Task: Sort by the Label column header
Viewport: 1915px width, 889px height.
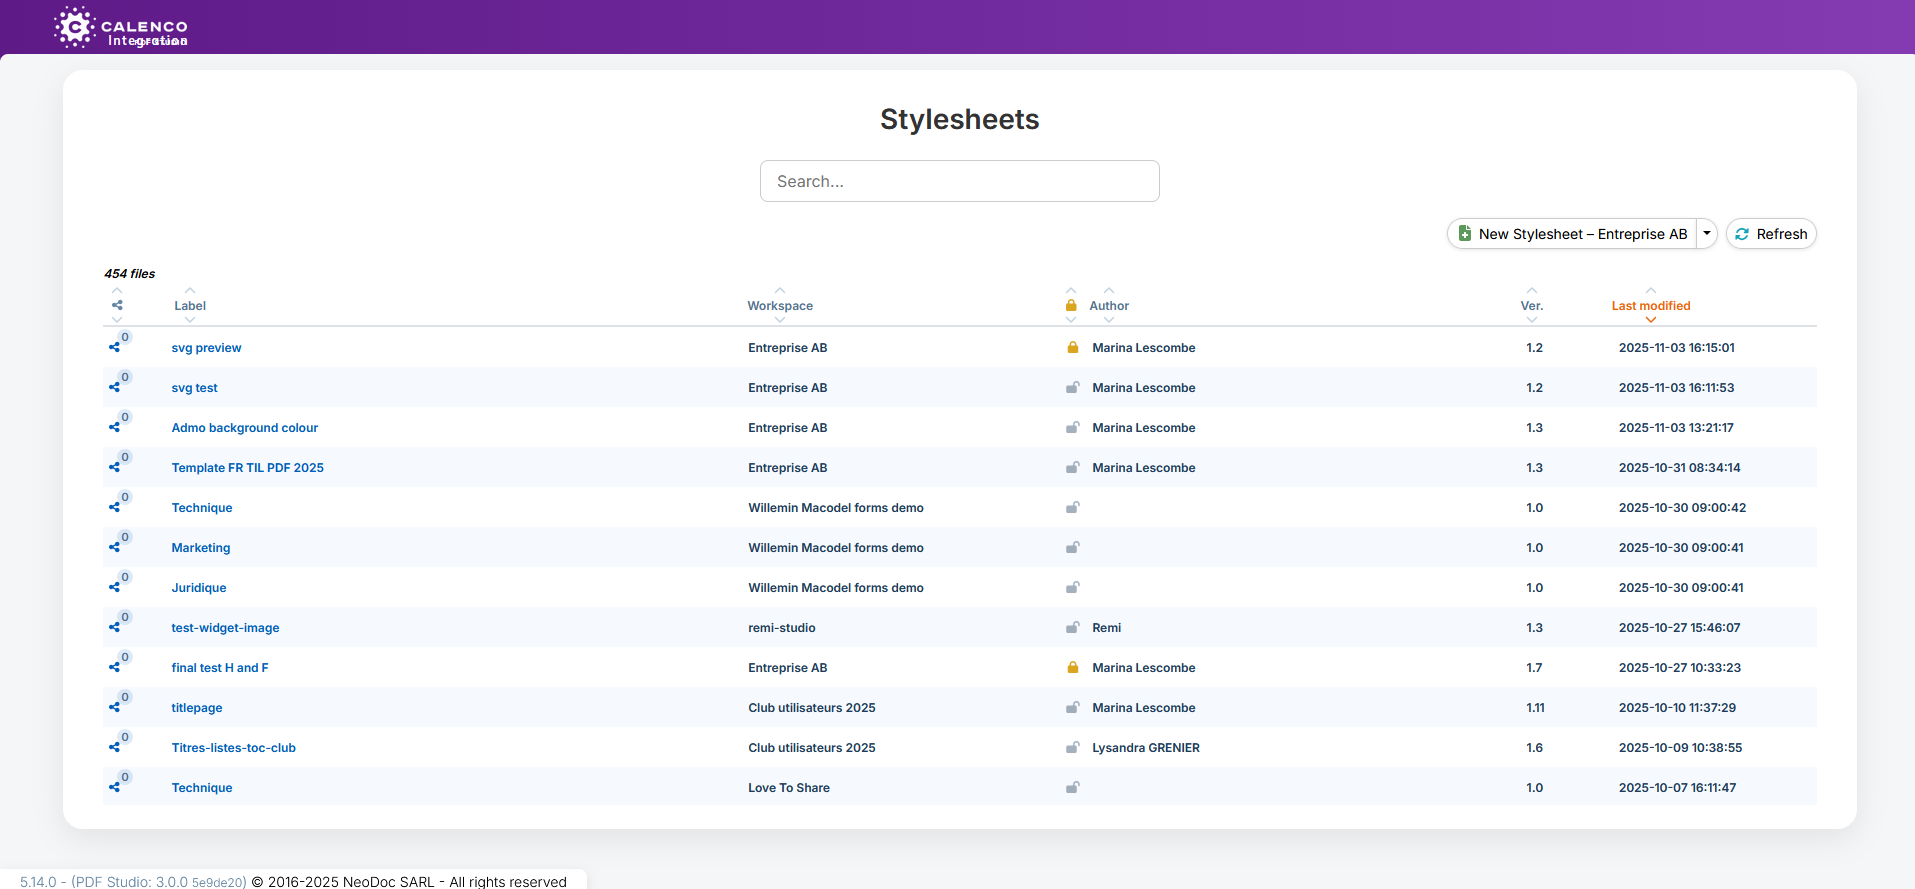Action: 190,306
